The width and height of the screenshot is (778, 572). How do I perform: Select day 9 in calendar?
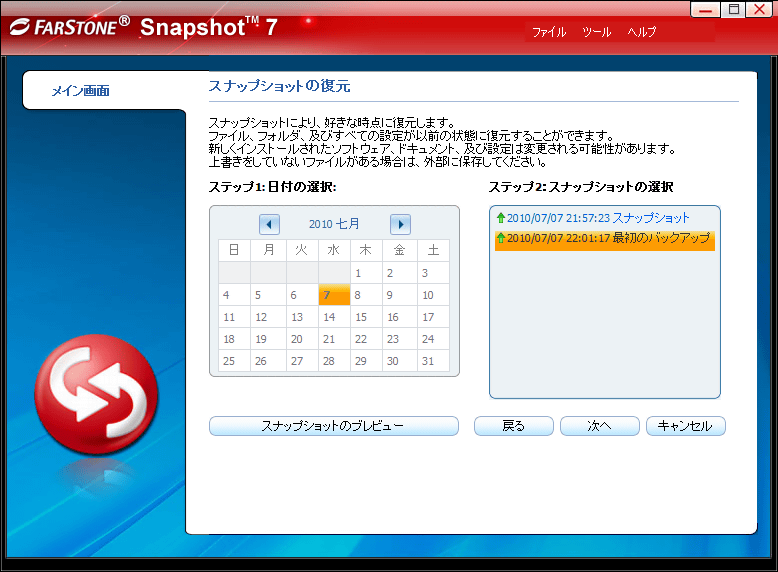399,295
